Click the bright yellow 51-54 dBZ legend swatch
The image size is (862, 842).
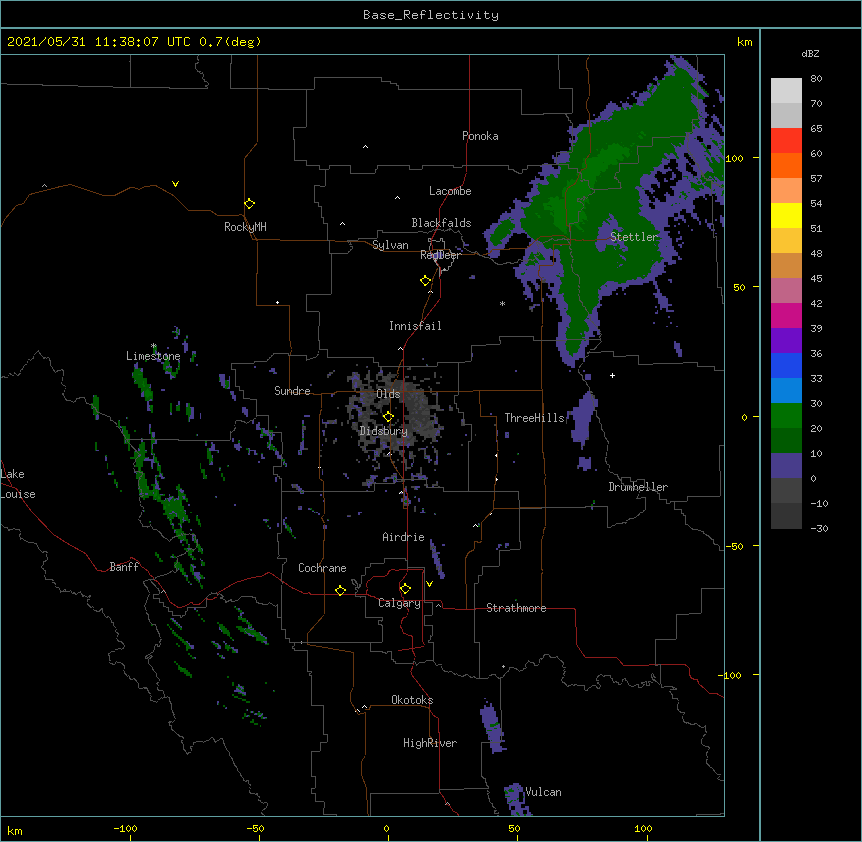(786, 215)
